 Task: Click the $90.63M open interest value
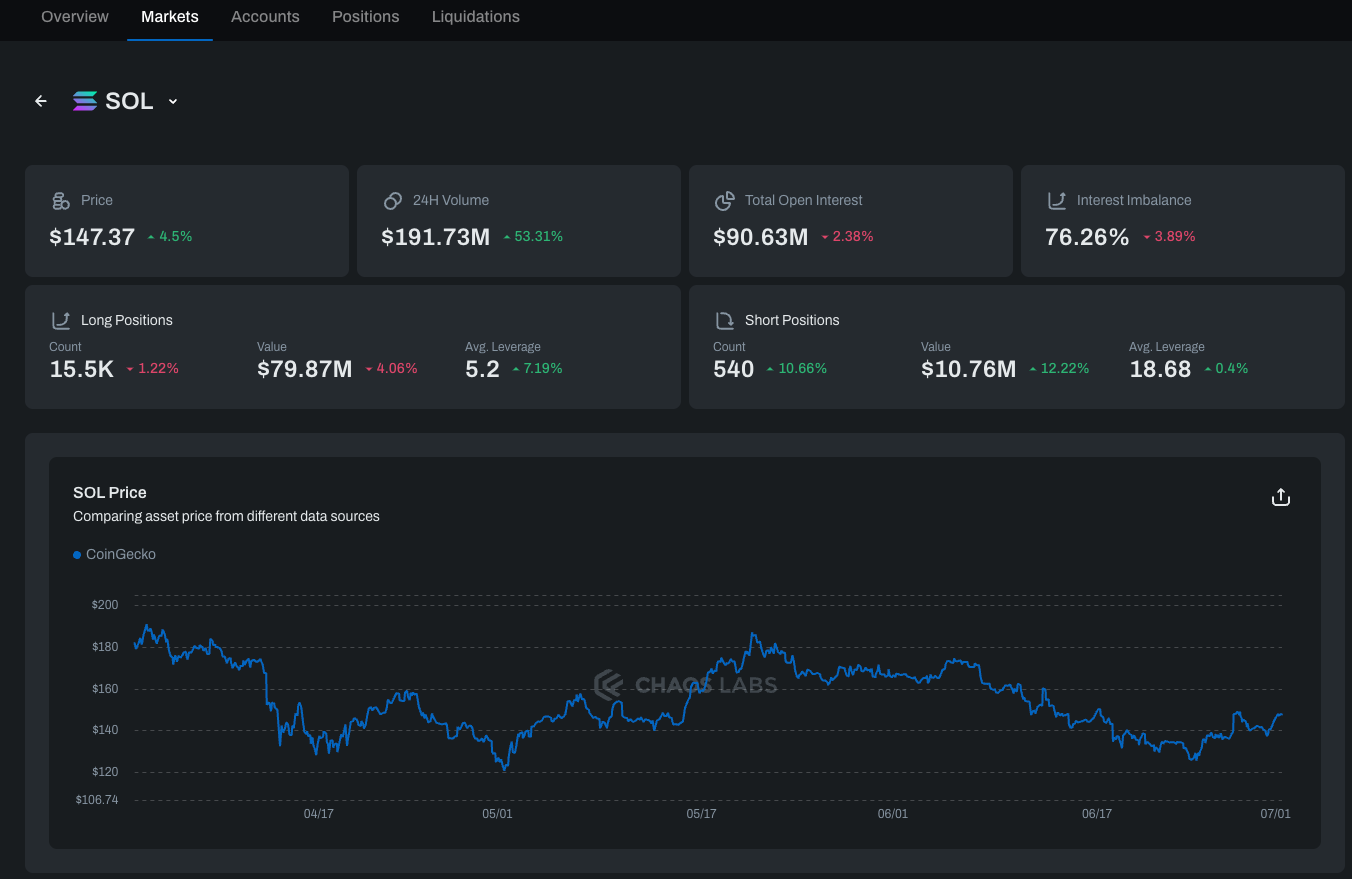pos(761,237)
